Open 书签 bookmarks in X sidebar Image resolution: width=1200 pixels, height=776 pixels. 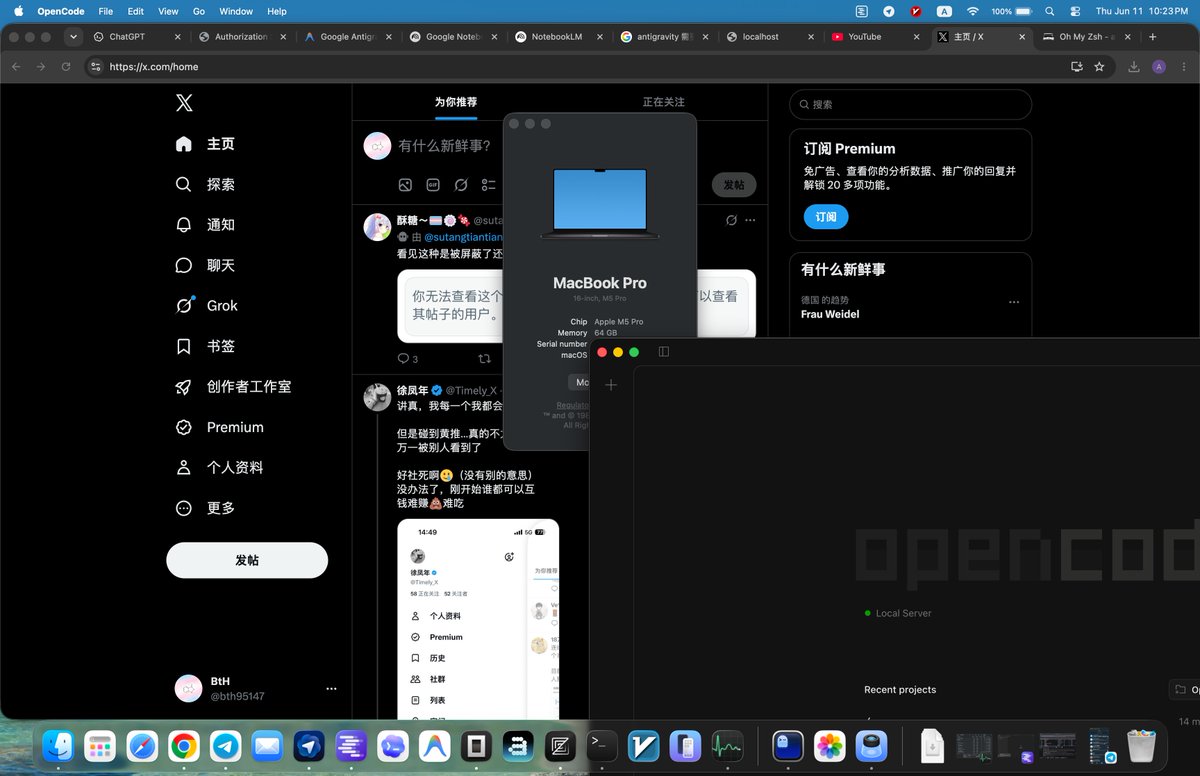point(205,346)
